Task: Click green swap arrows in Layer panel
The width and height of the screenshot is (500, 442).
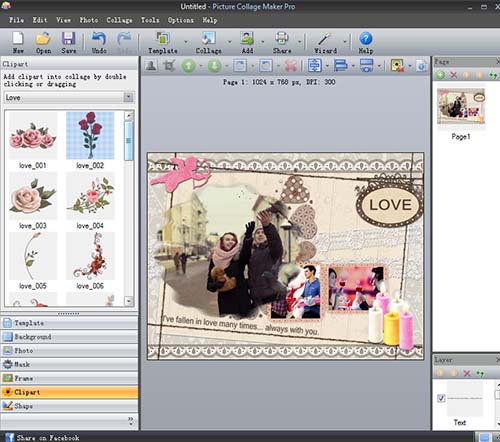Action: coord(480,373)
